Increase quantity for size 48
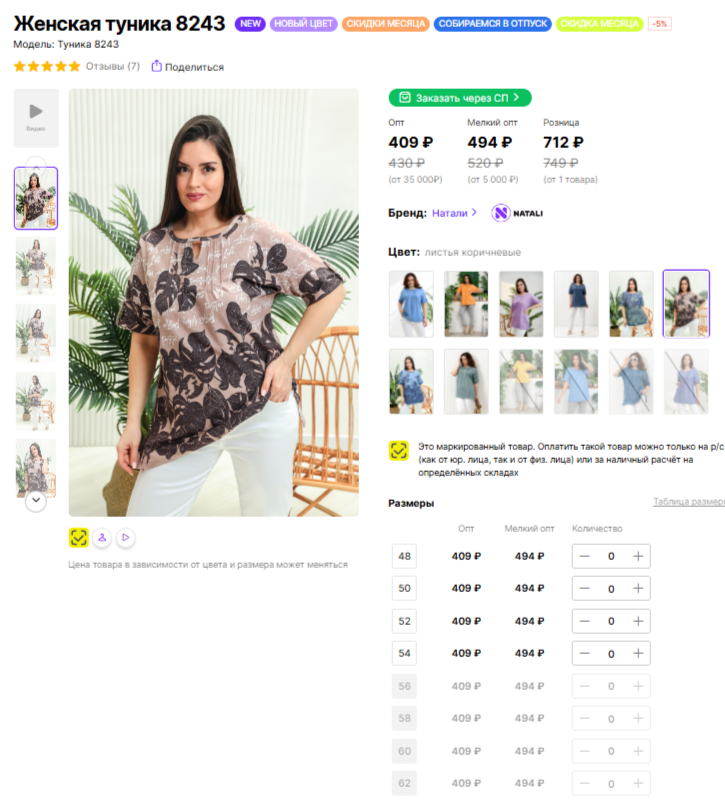725x801 pixels. [x=638, y=556]
